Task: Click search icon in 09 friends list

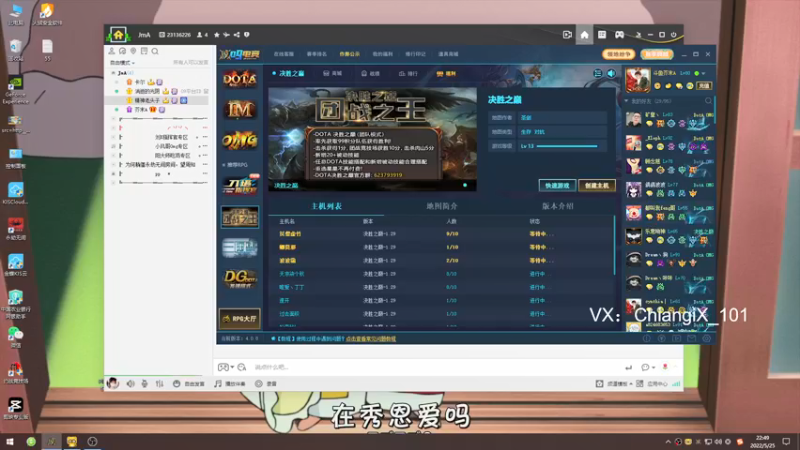Action: 708,101
